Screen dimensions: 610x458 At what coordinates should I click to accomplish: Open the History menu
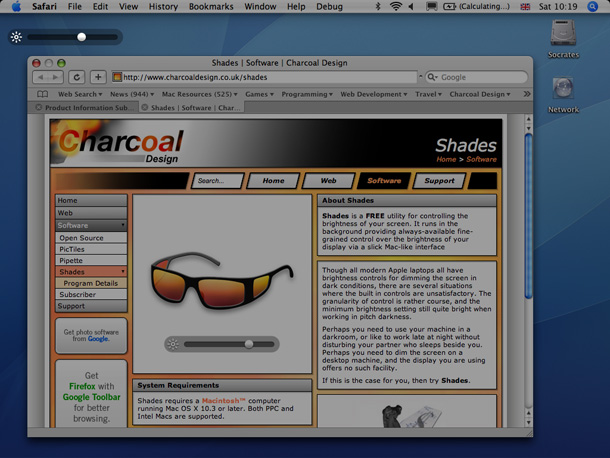163,7
